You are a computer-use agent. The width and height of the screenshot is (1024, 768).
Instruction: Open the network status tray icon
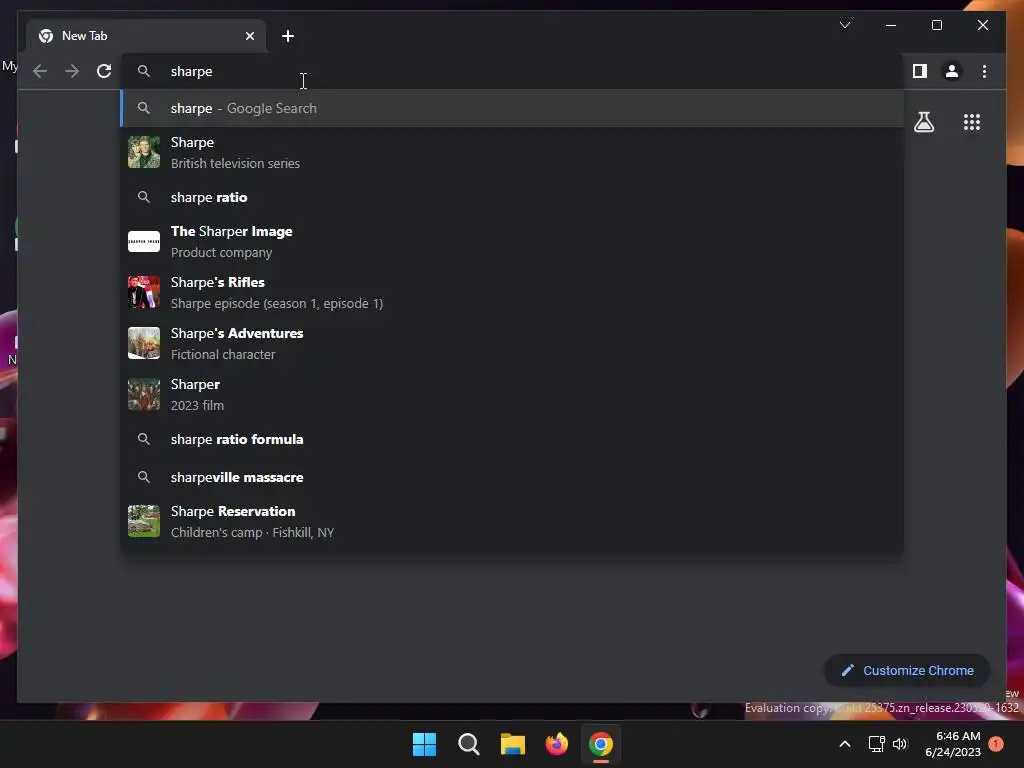tap(876, 744)
